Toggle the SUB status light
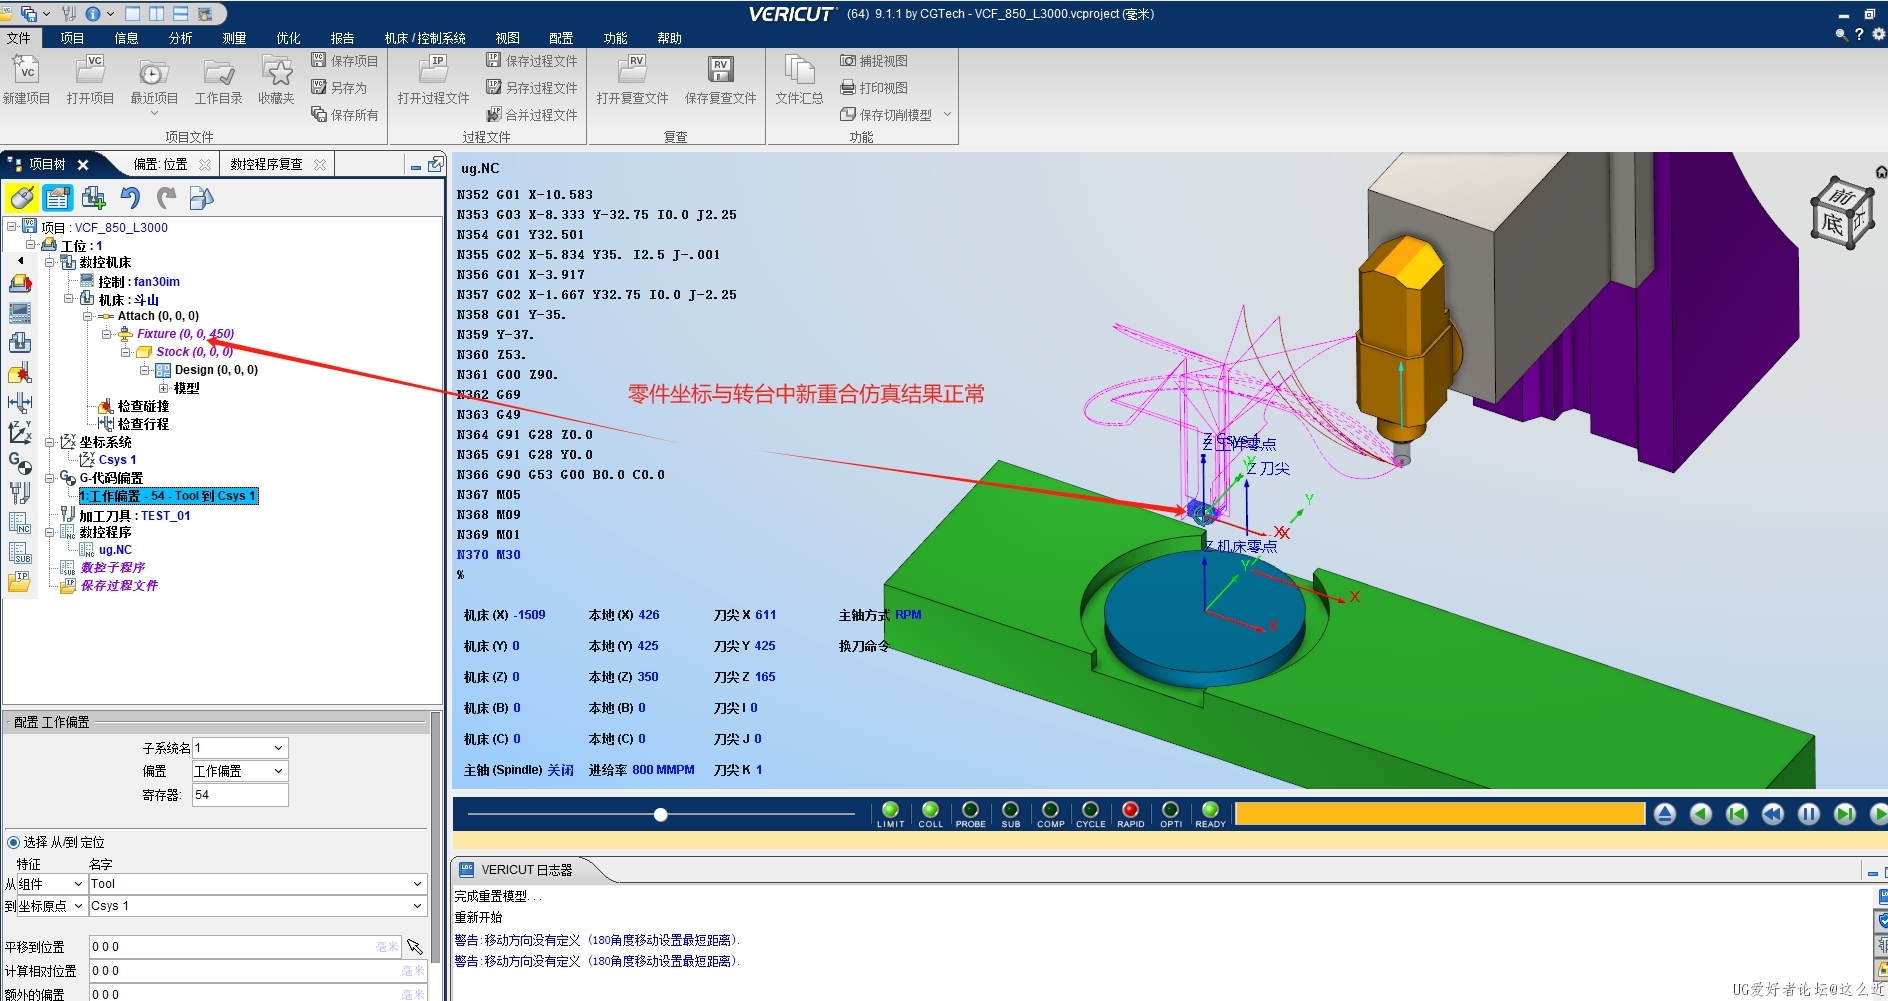1888x1001 pixels. (1010, 810)
